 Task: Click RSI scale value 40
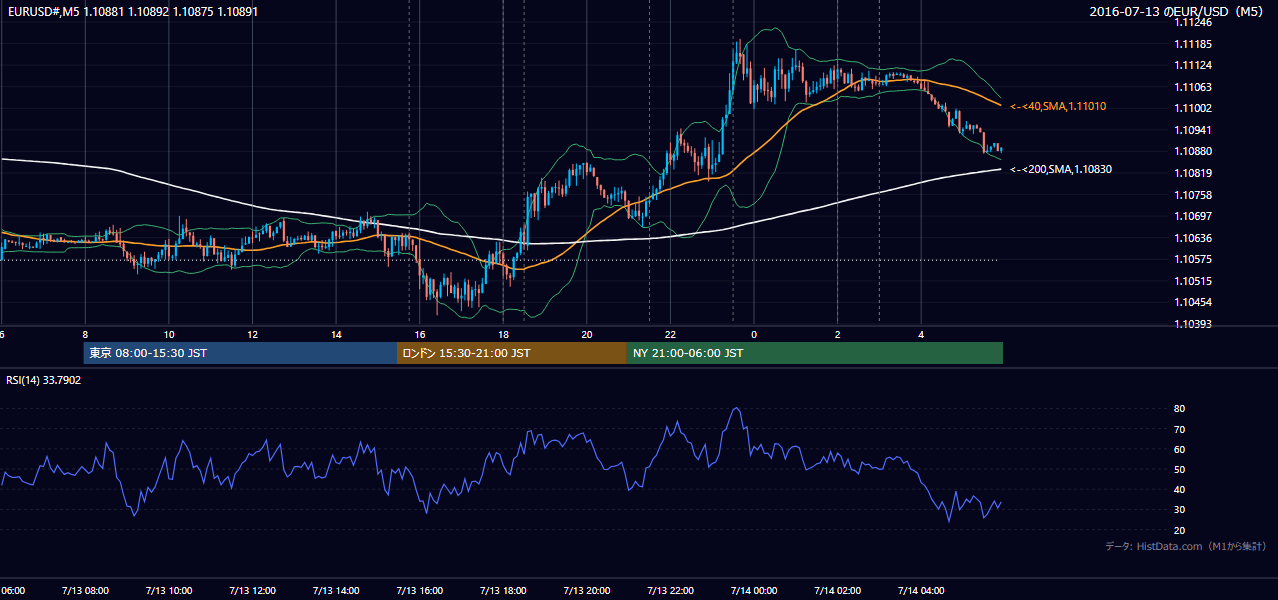click(1180, 490)
